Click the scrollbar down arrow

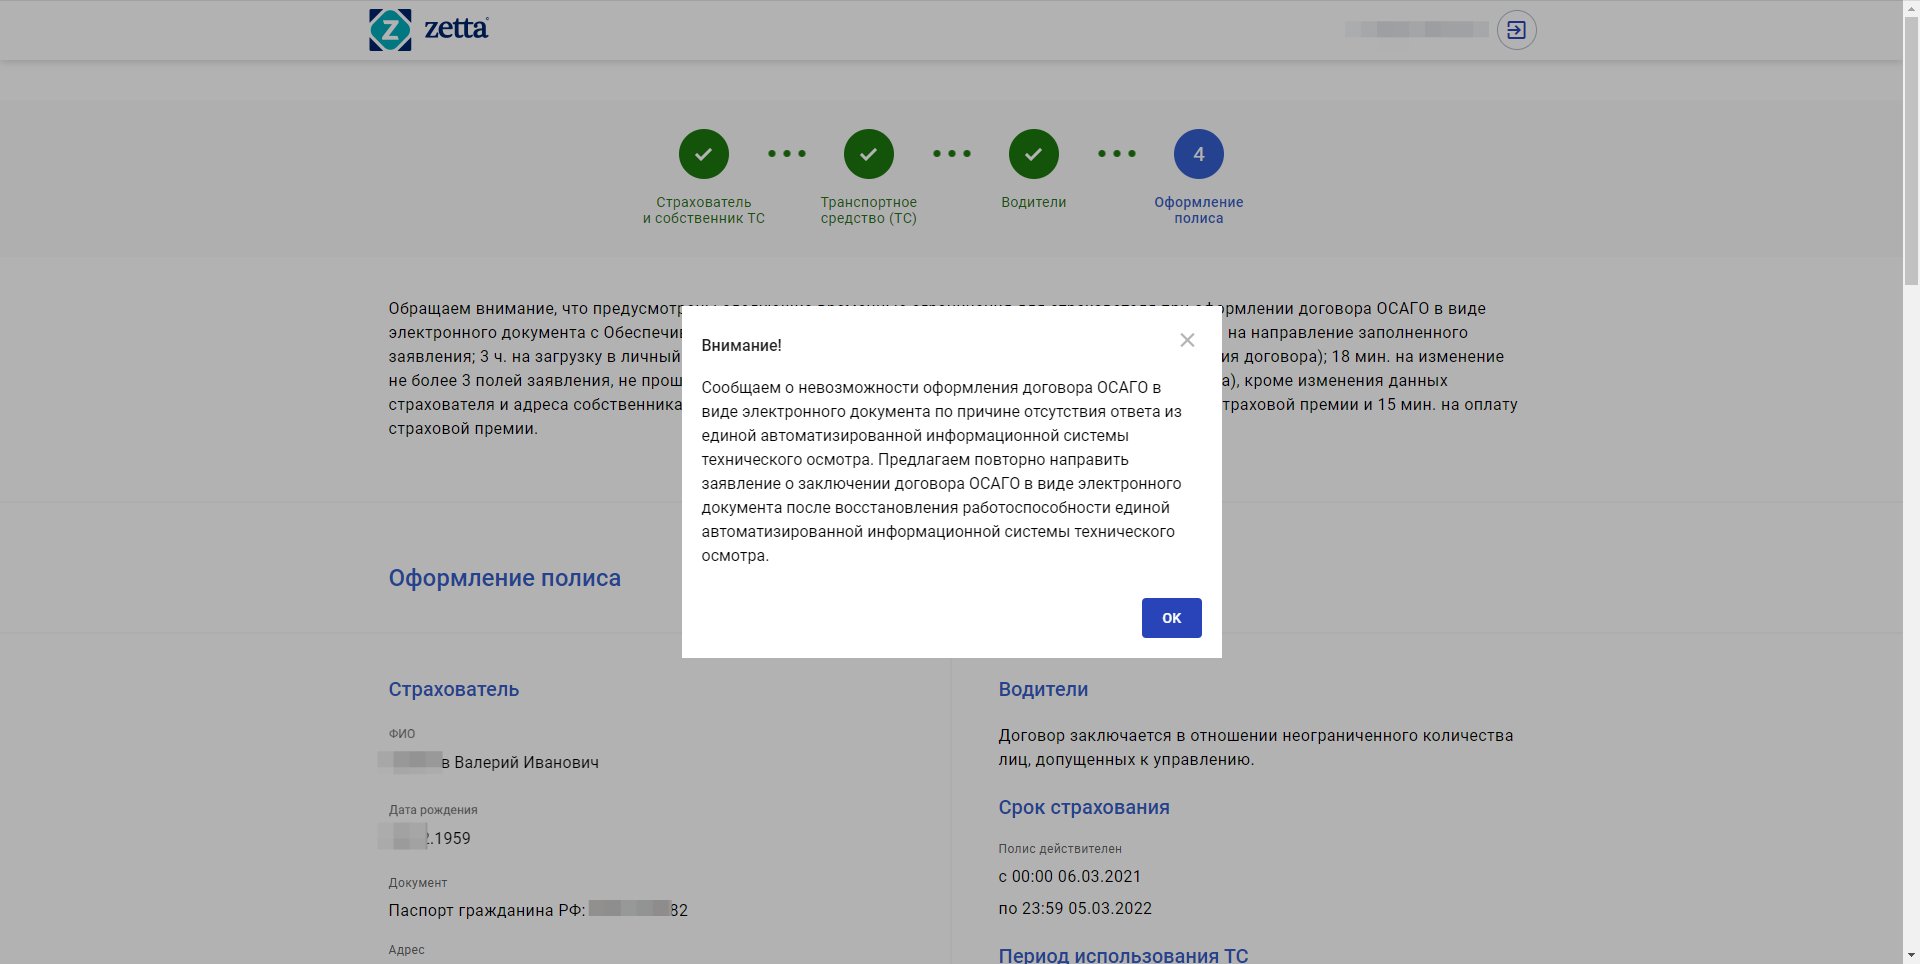tap(1911, 956)
